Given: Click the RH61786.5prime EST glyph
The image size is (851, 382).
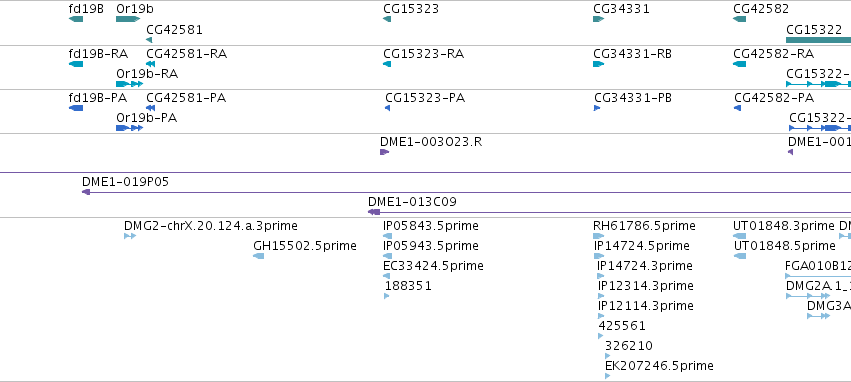Looking at the screenshot, I should (599, 236).
